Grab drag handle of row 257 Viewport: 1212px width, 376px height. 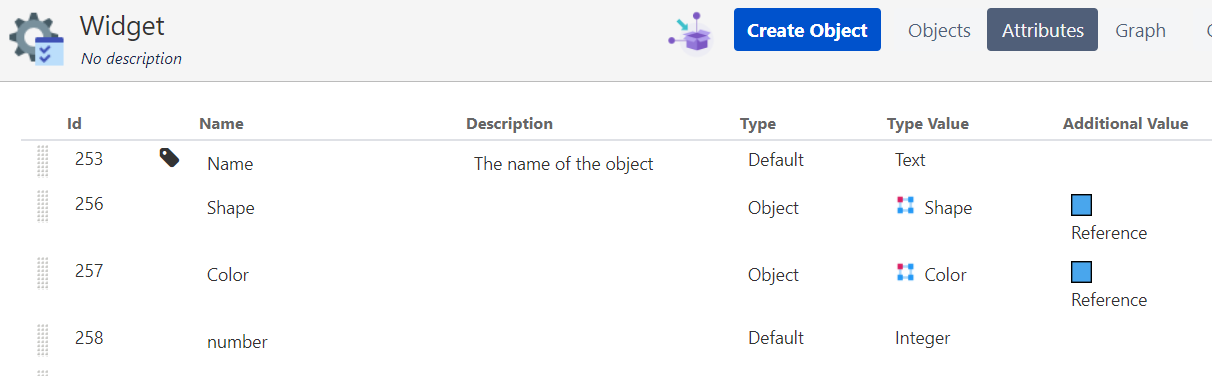click(x=43, y=273)
